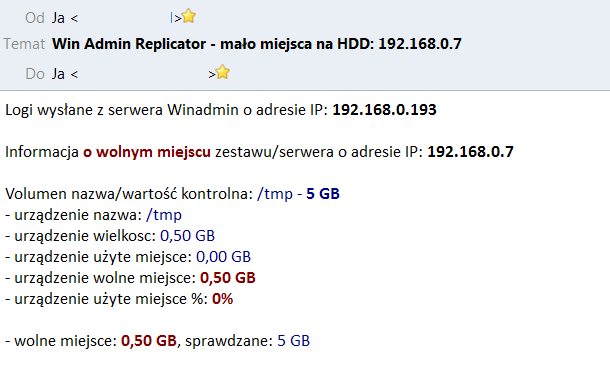Click the IP address 192.168.0.193 in the body

point(384,110)
